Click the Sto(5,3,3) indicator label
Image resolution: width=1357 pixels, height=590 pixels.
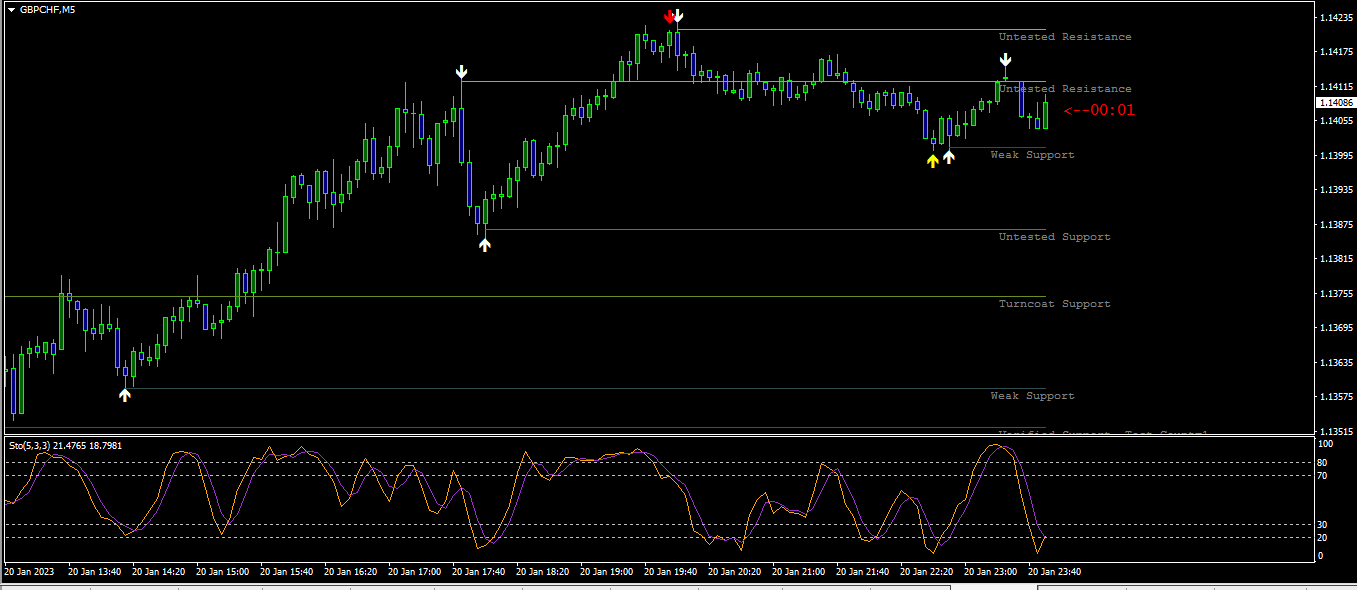coord(66,446)
